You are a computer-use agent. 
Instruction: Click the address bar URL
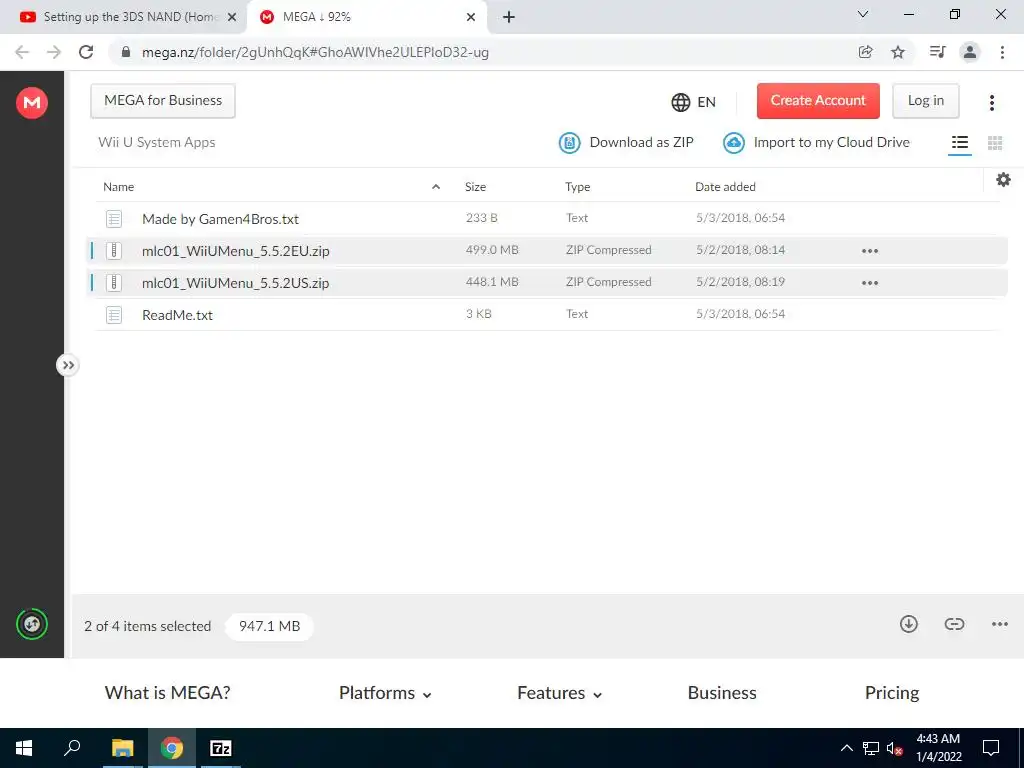(x=315, y=52)
